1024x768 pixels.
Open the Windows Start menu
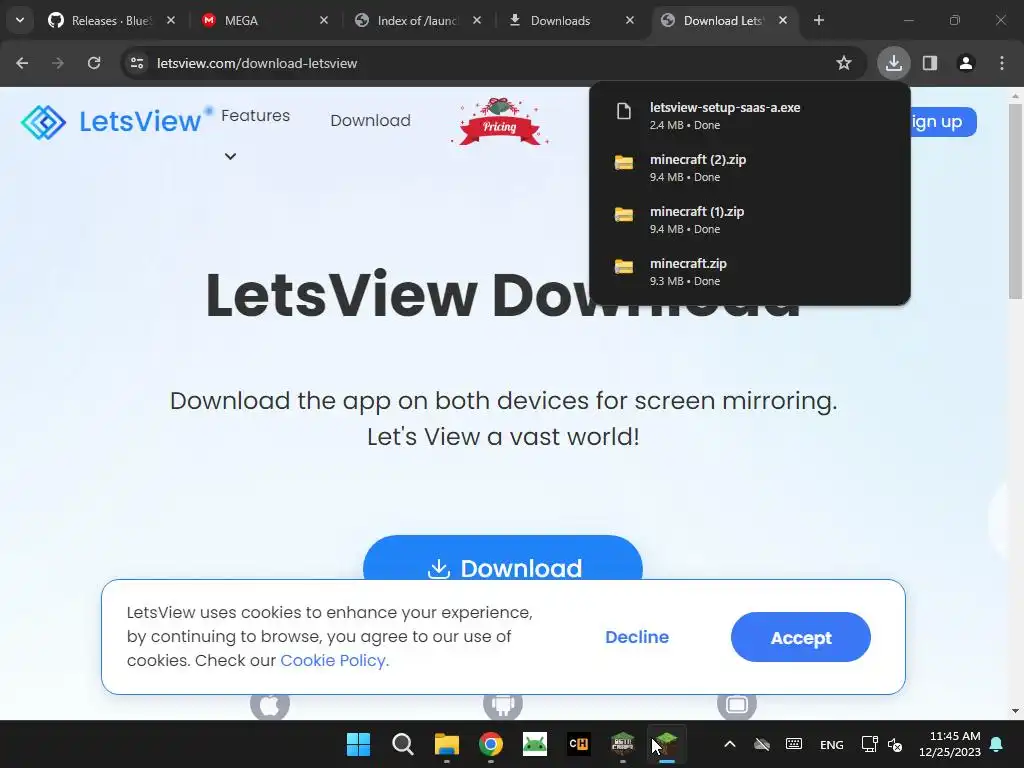pos(358,744)
